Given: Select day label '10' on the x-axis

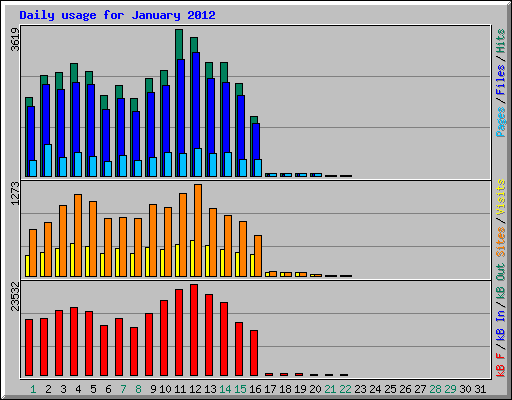Looking at the screenshot, I should point(165,389).
